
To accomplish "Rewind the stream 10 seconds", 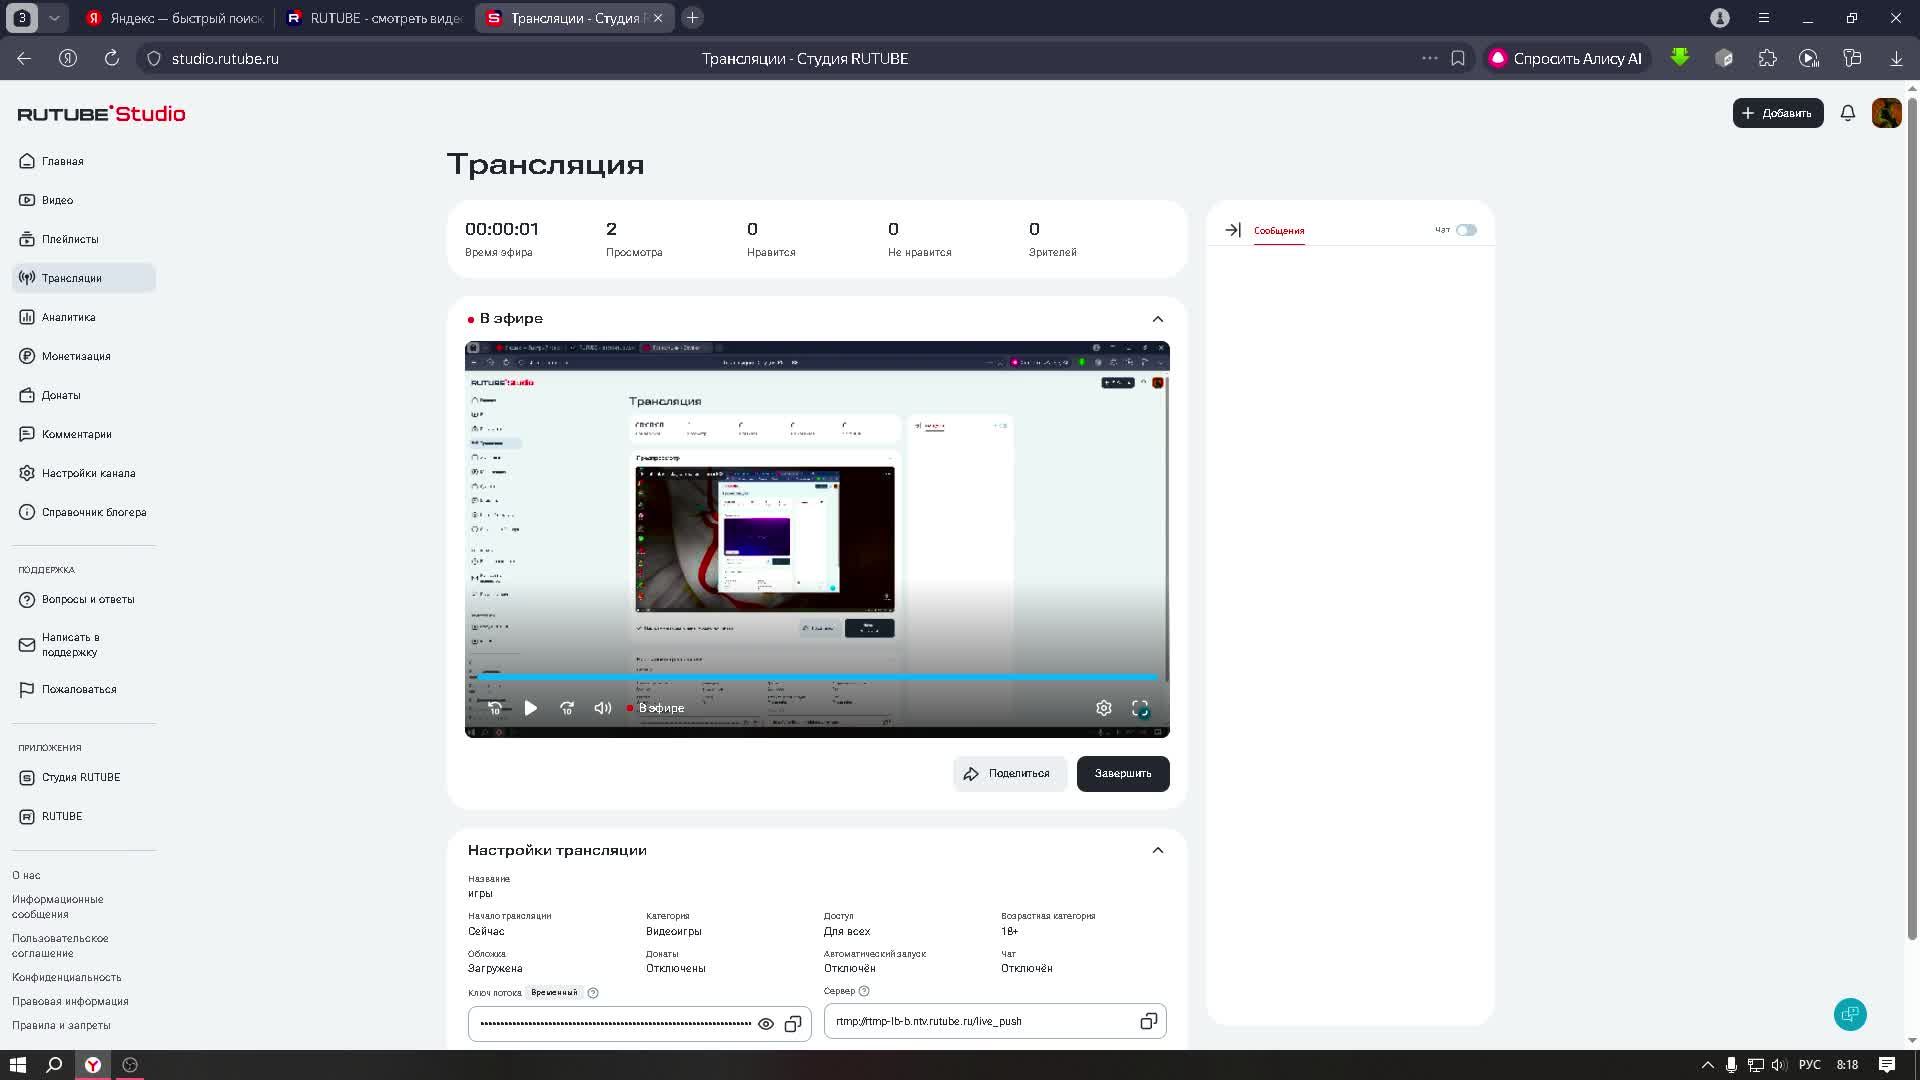I will point(495,708).
